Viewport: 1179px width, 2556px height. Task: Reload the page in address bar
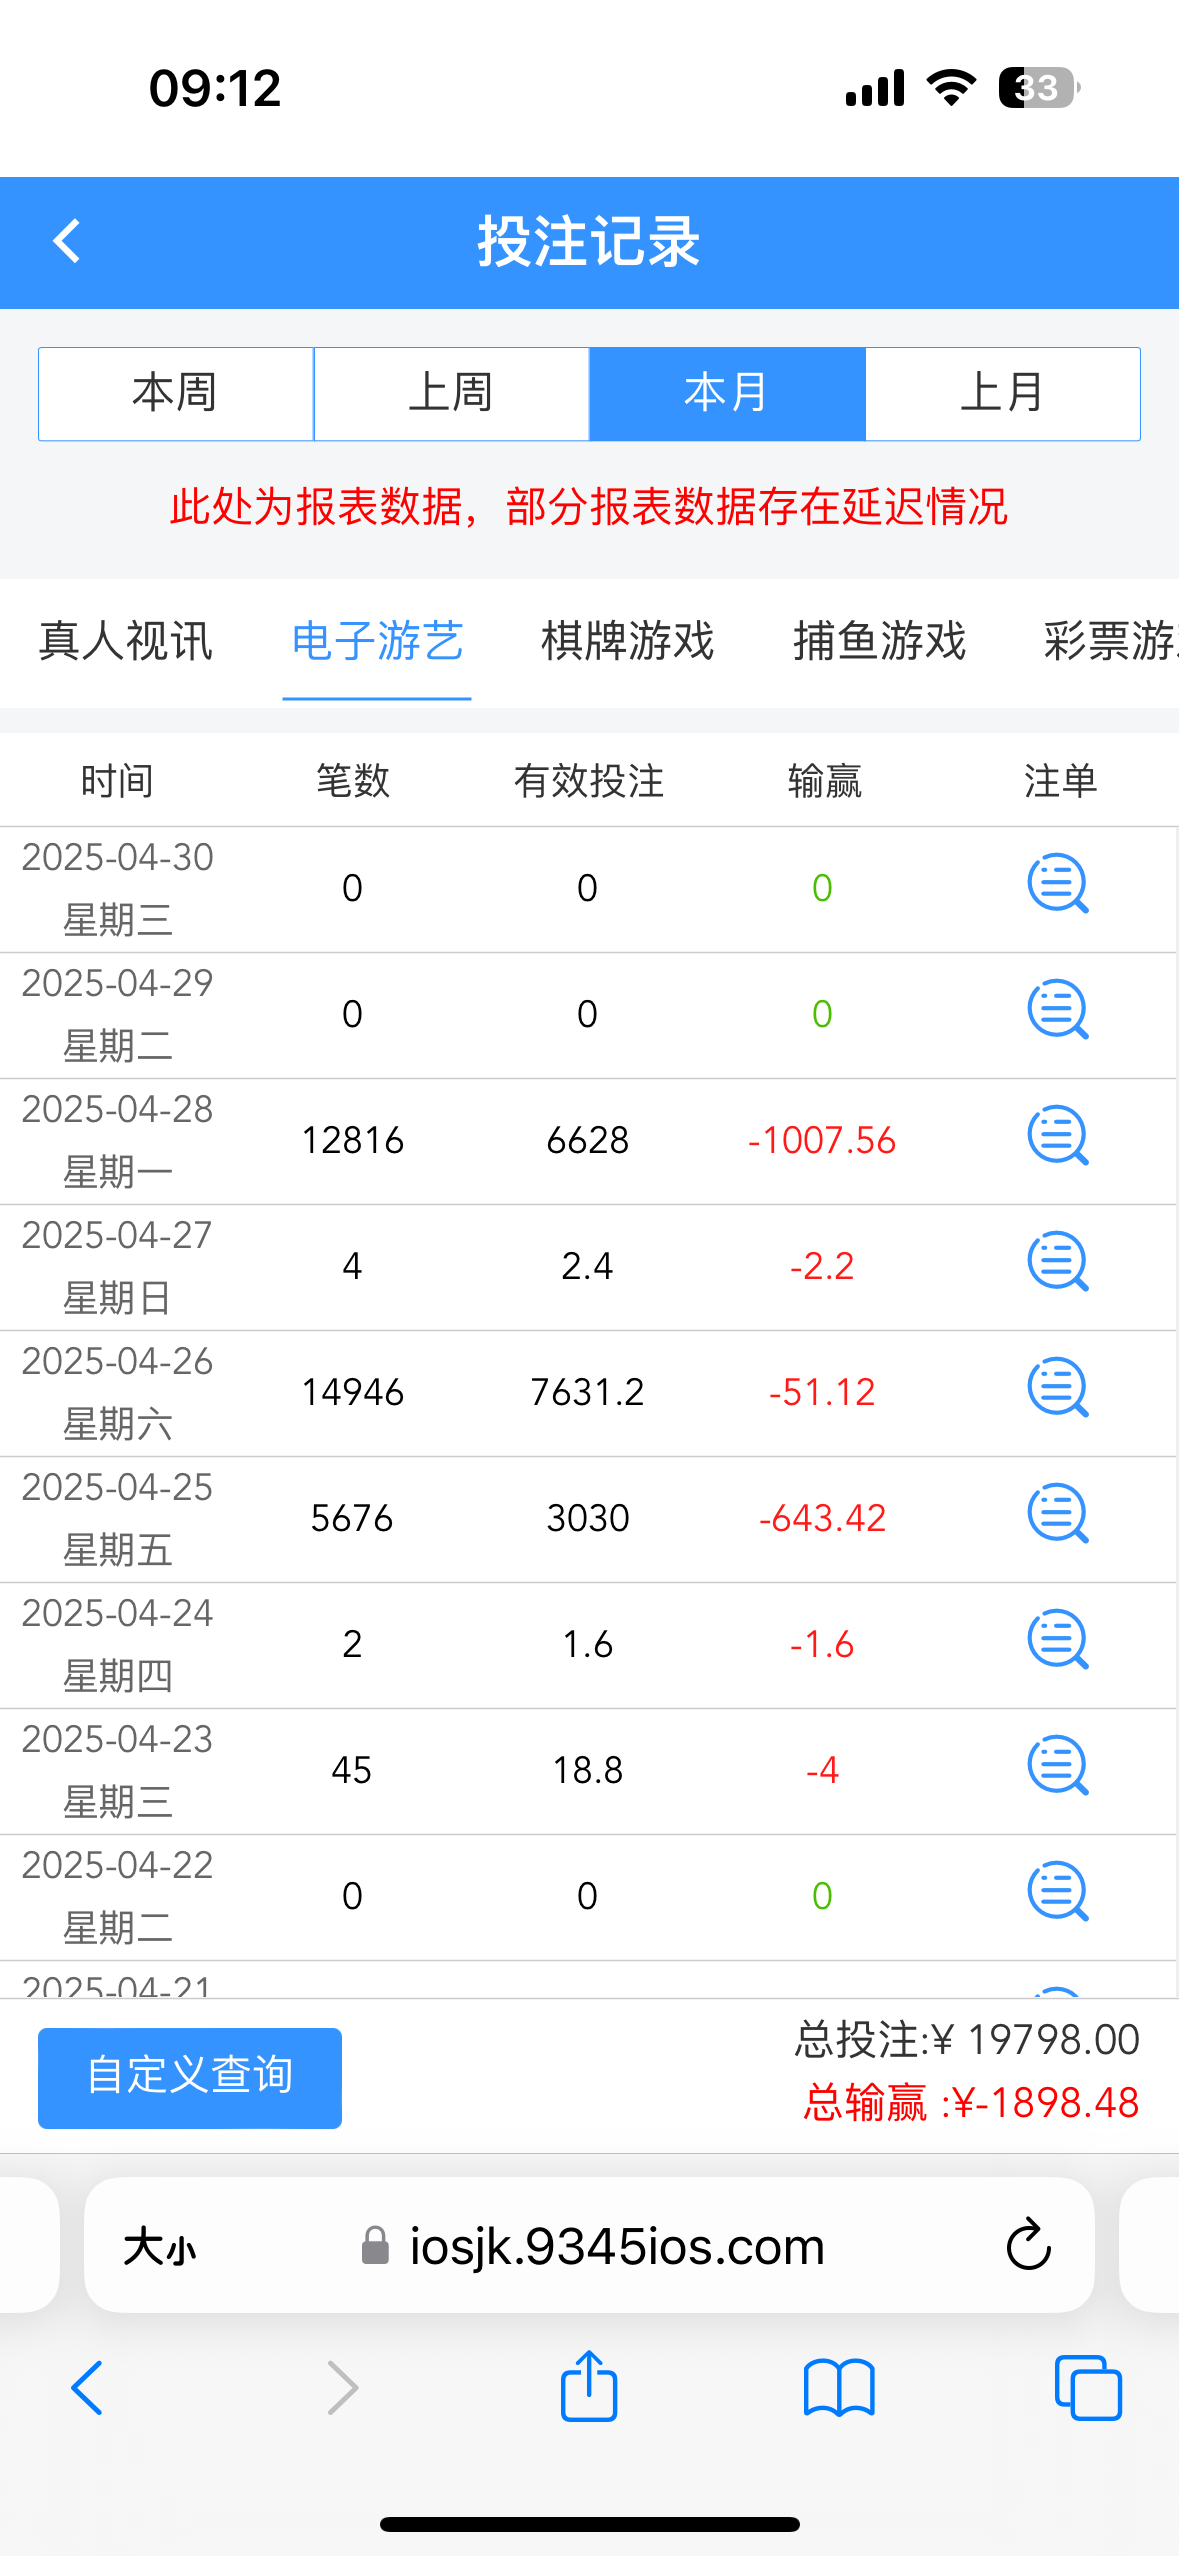click(1028, 2246)
